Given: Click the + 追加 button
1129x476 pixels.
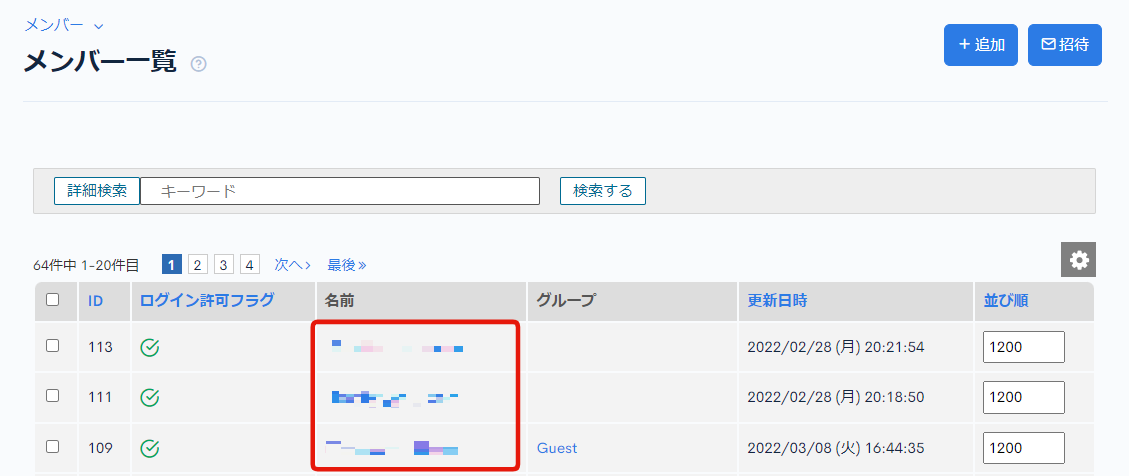Looking at the screenshot, I should pos(981,45).
